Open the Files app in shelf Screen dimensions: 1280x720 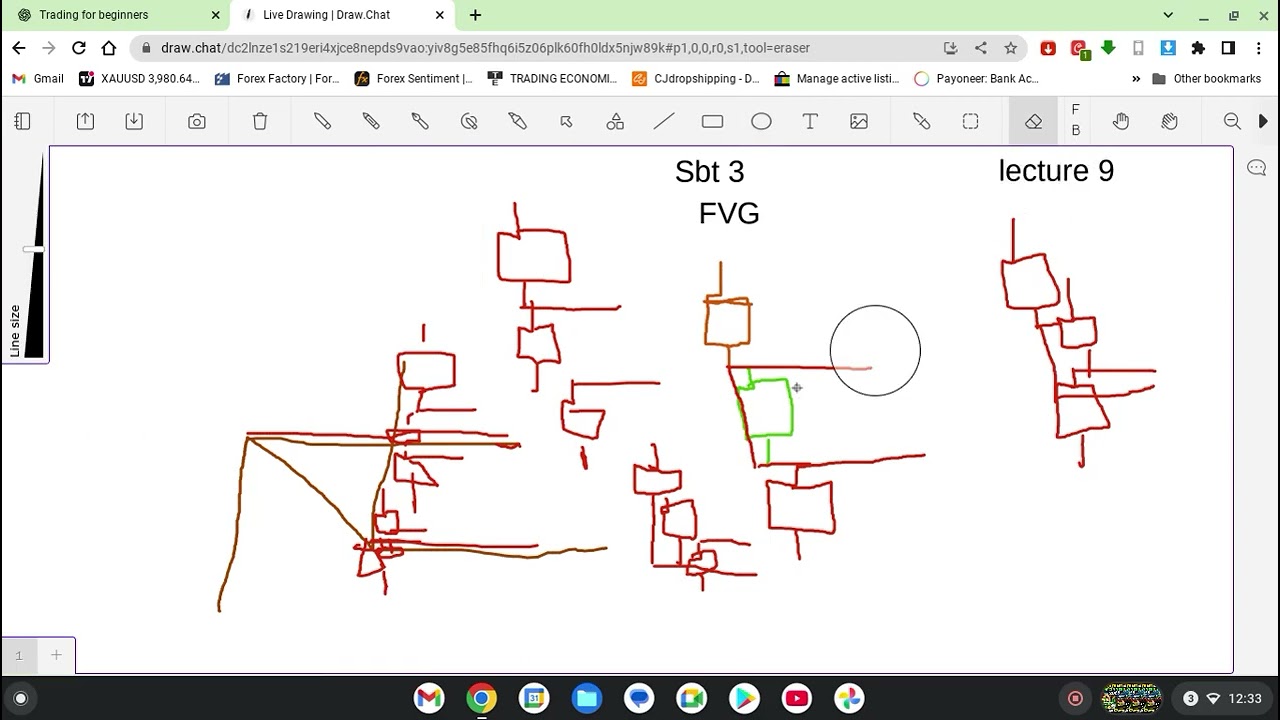[x=586, y=698]
